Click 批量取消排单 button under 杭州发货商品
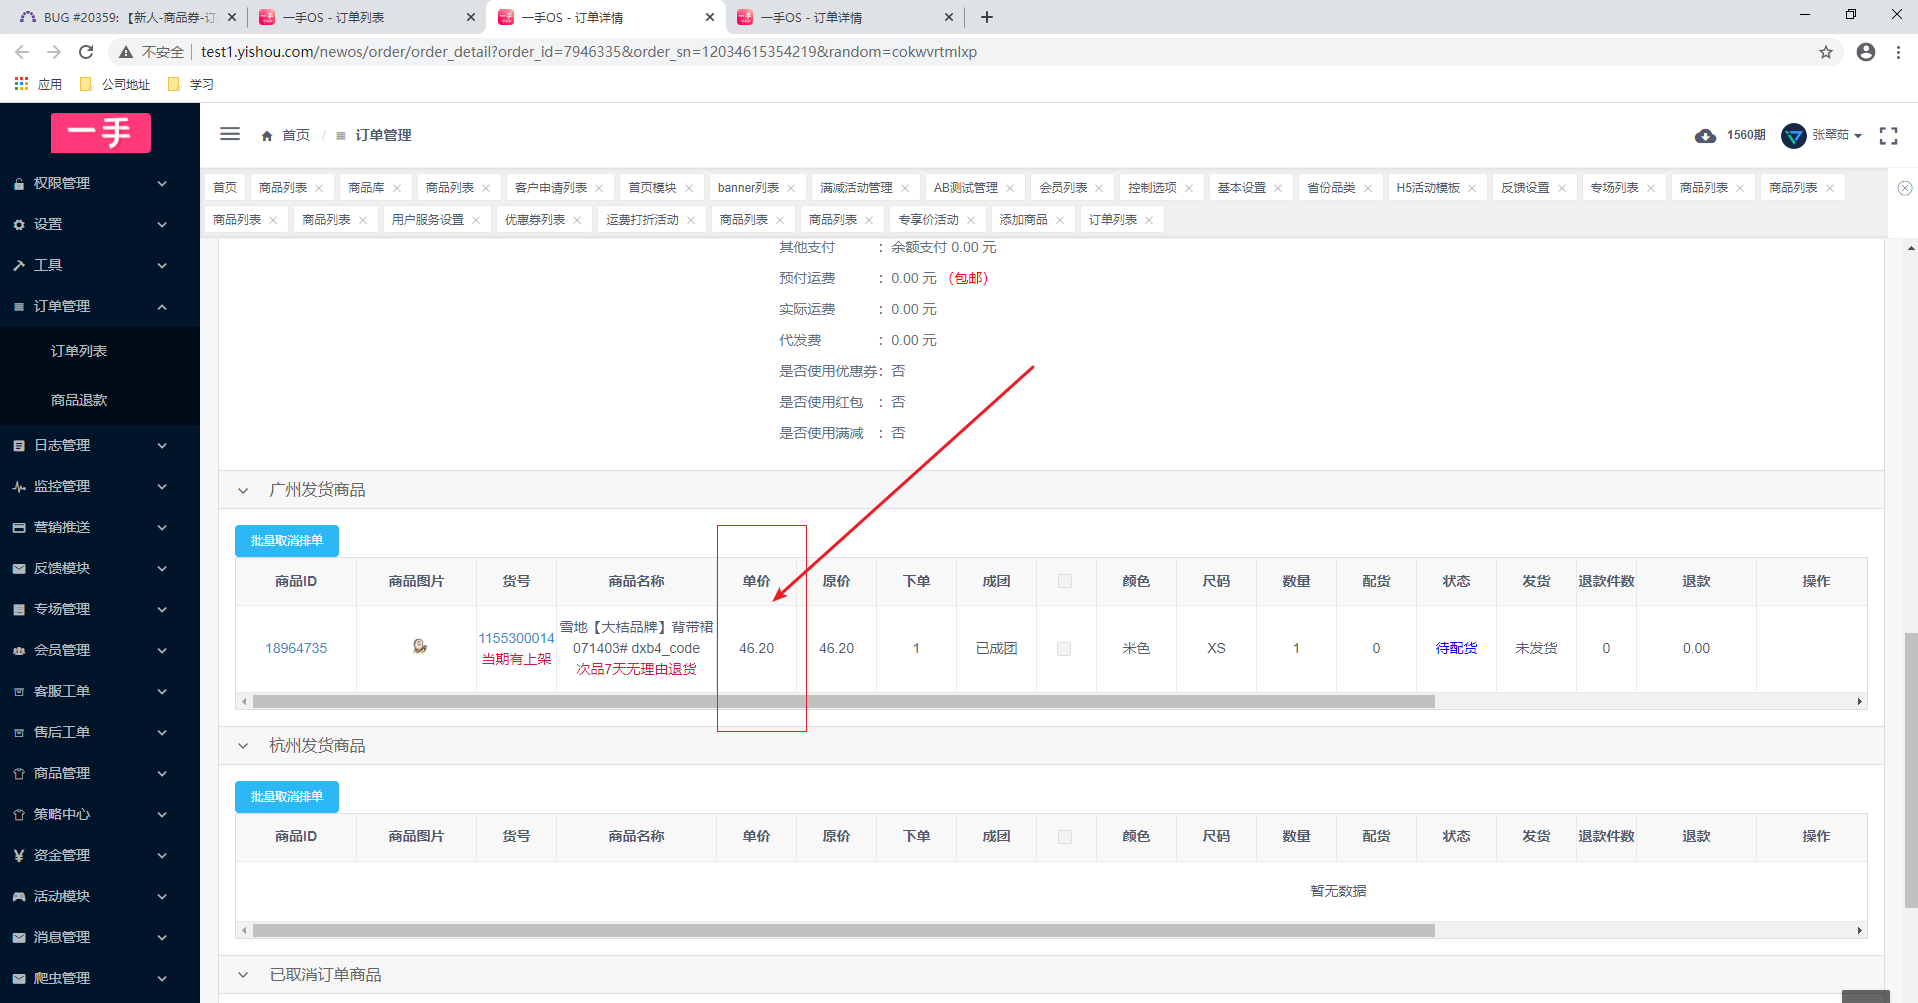1918x1003 pixels. pos(287,797)
